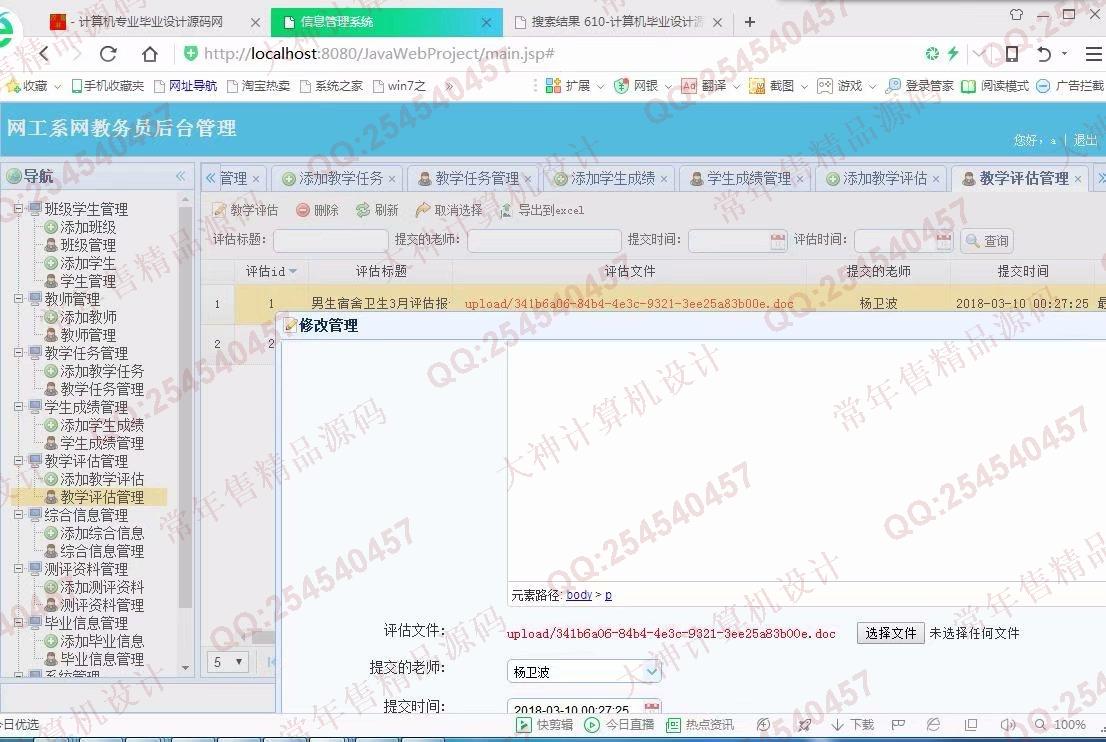Click the browser back arrow
Viewport: 1106px width, 742px height.
coord(44,54)
